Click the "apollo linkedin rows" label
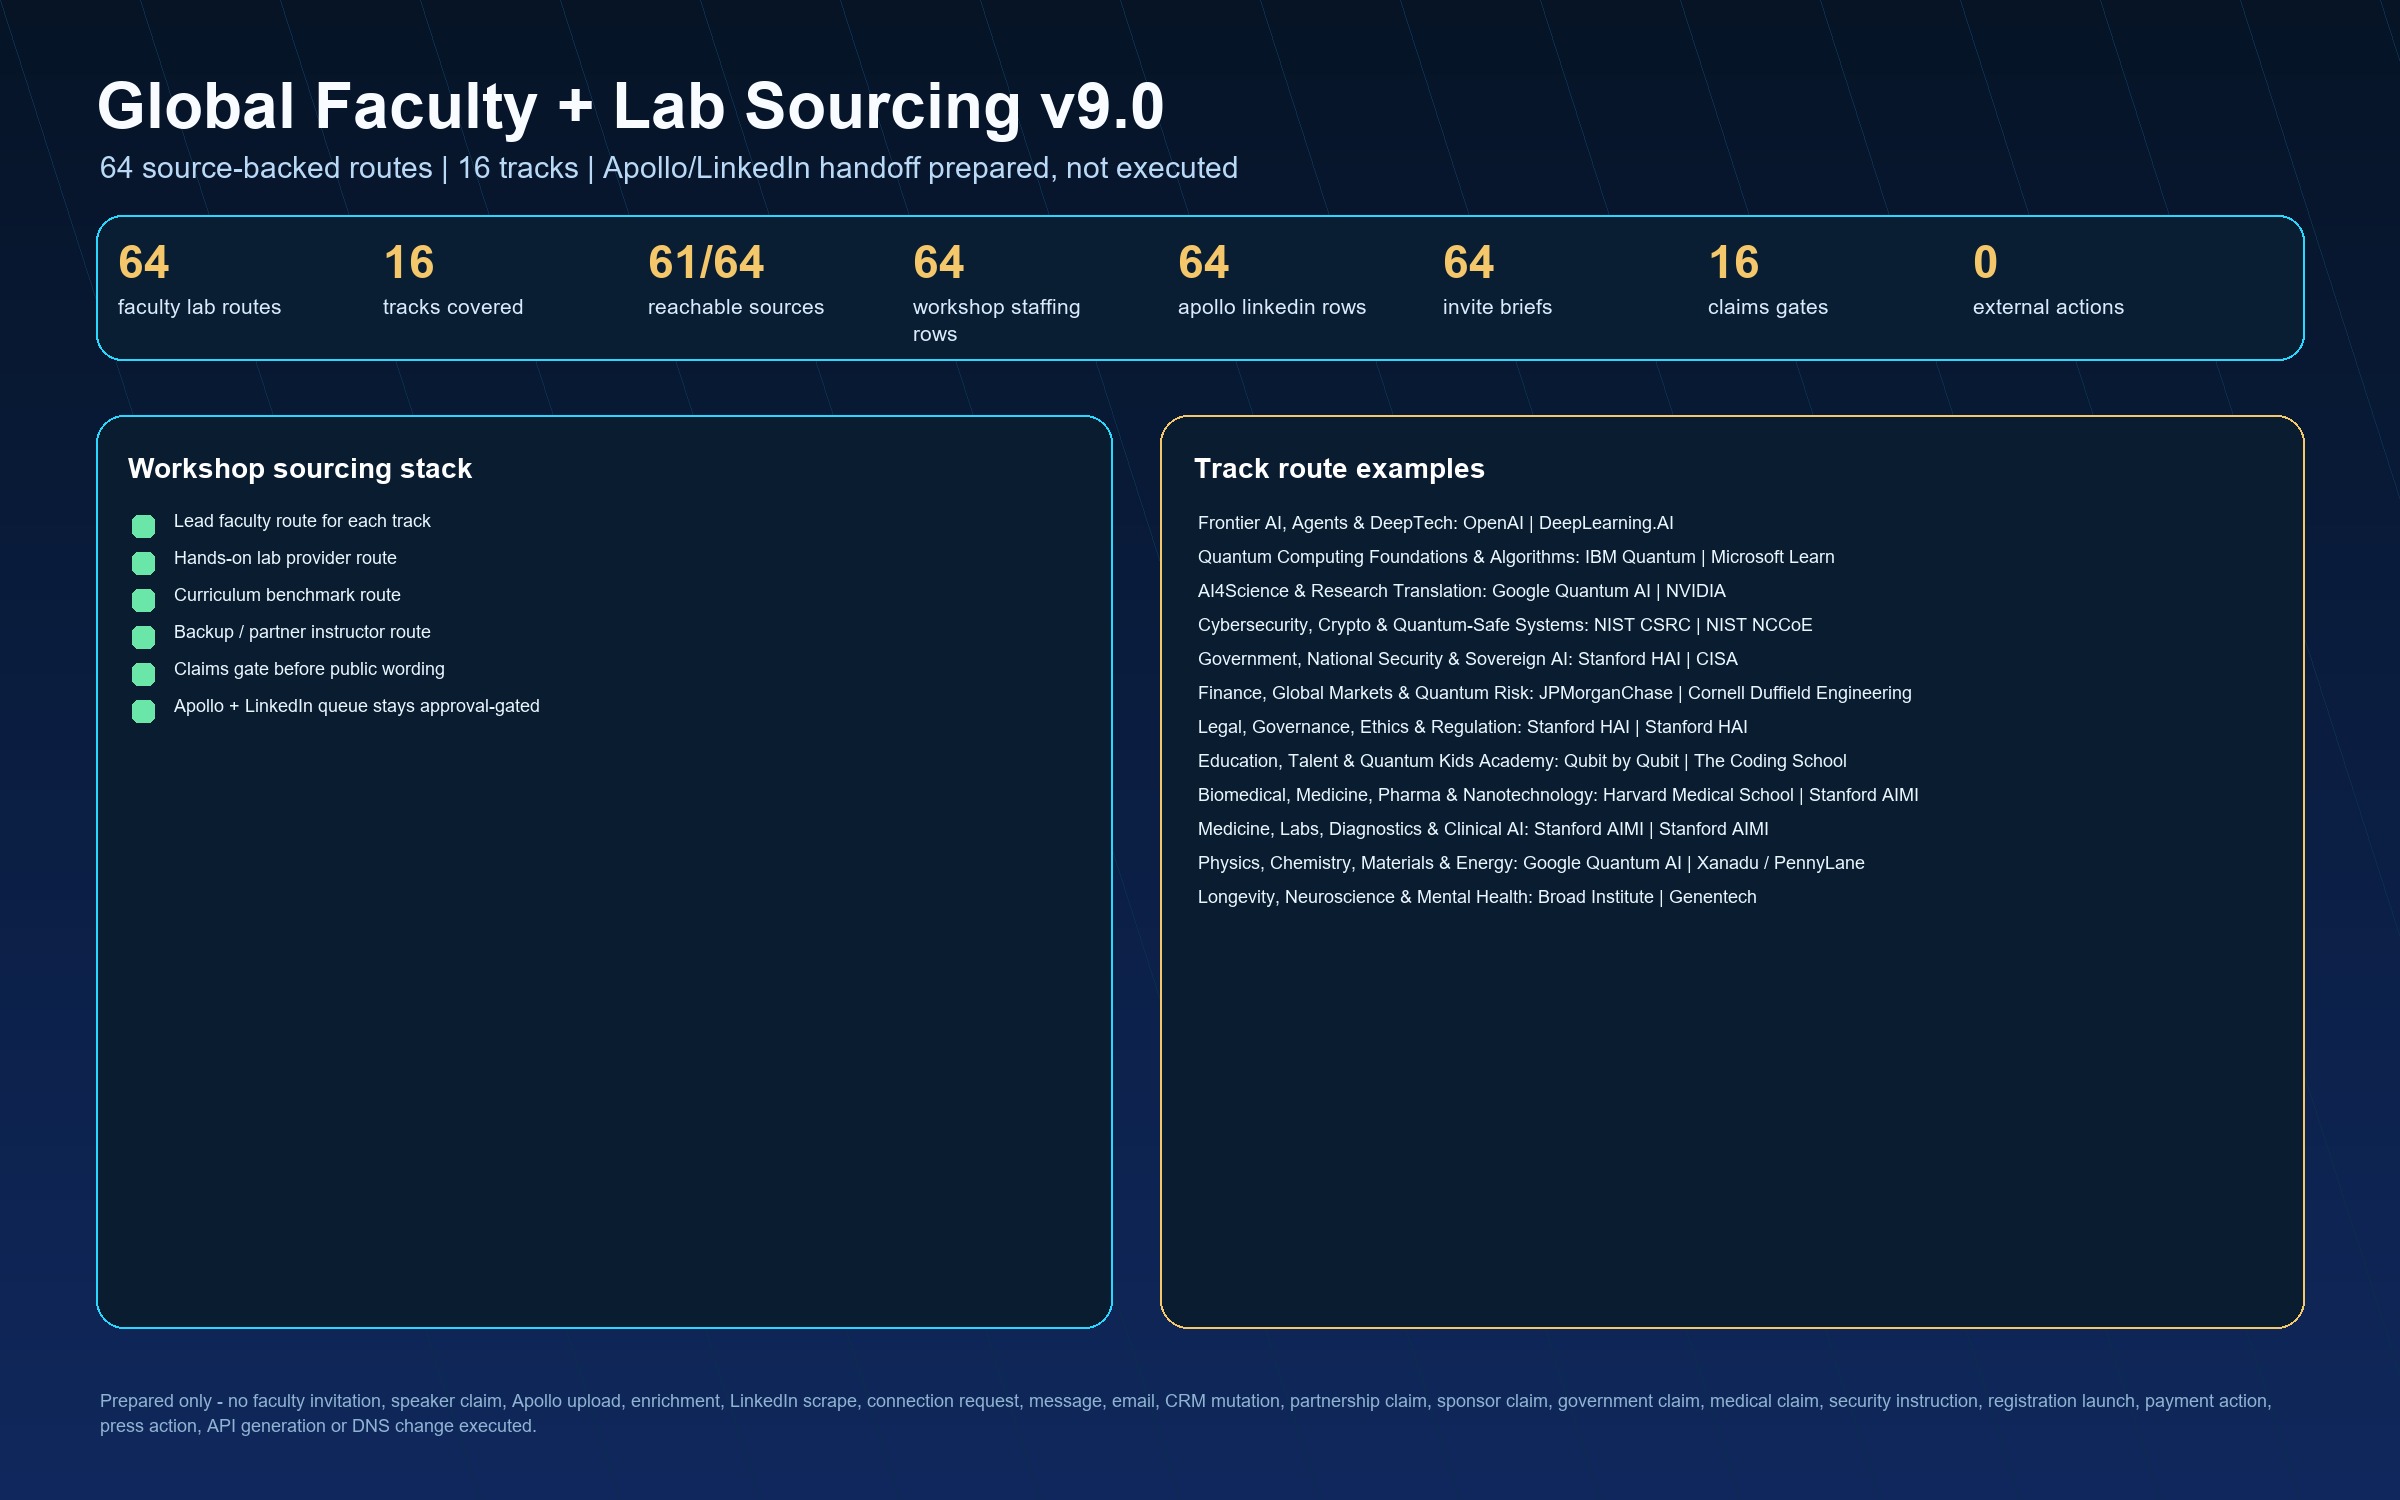2400x1500 pixels. click(1272, 307)
